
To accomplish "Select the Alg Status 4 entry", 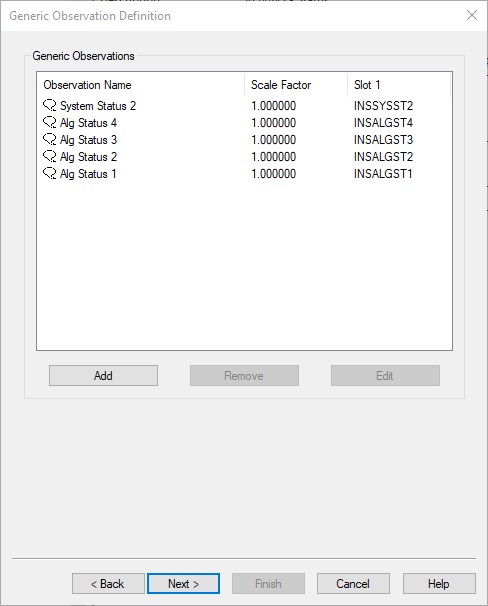I will click(88, 123).
